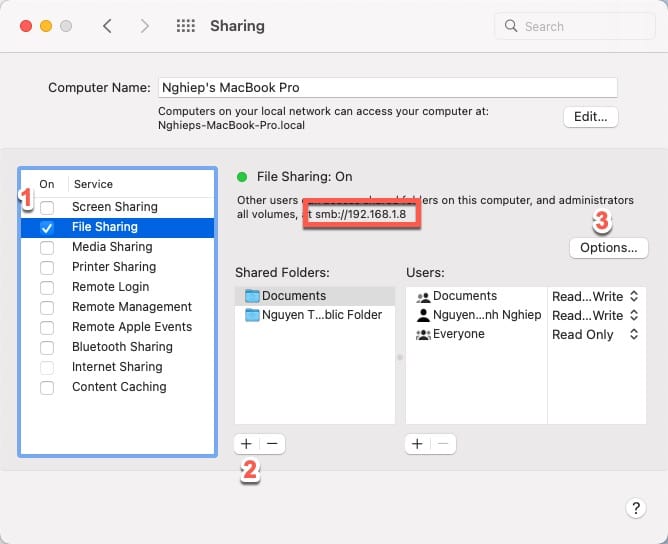Image resolution: width=668 pixels, height=544 pixels.
Task: Click the Public Folder's folder icon
Action: click(252, 315)
